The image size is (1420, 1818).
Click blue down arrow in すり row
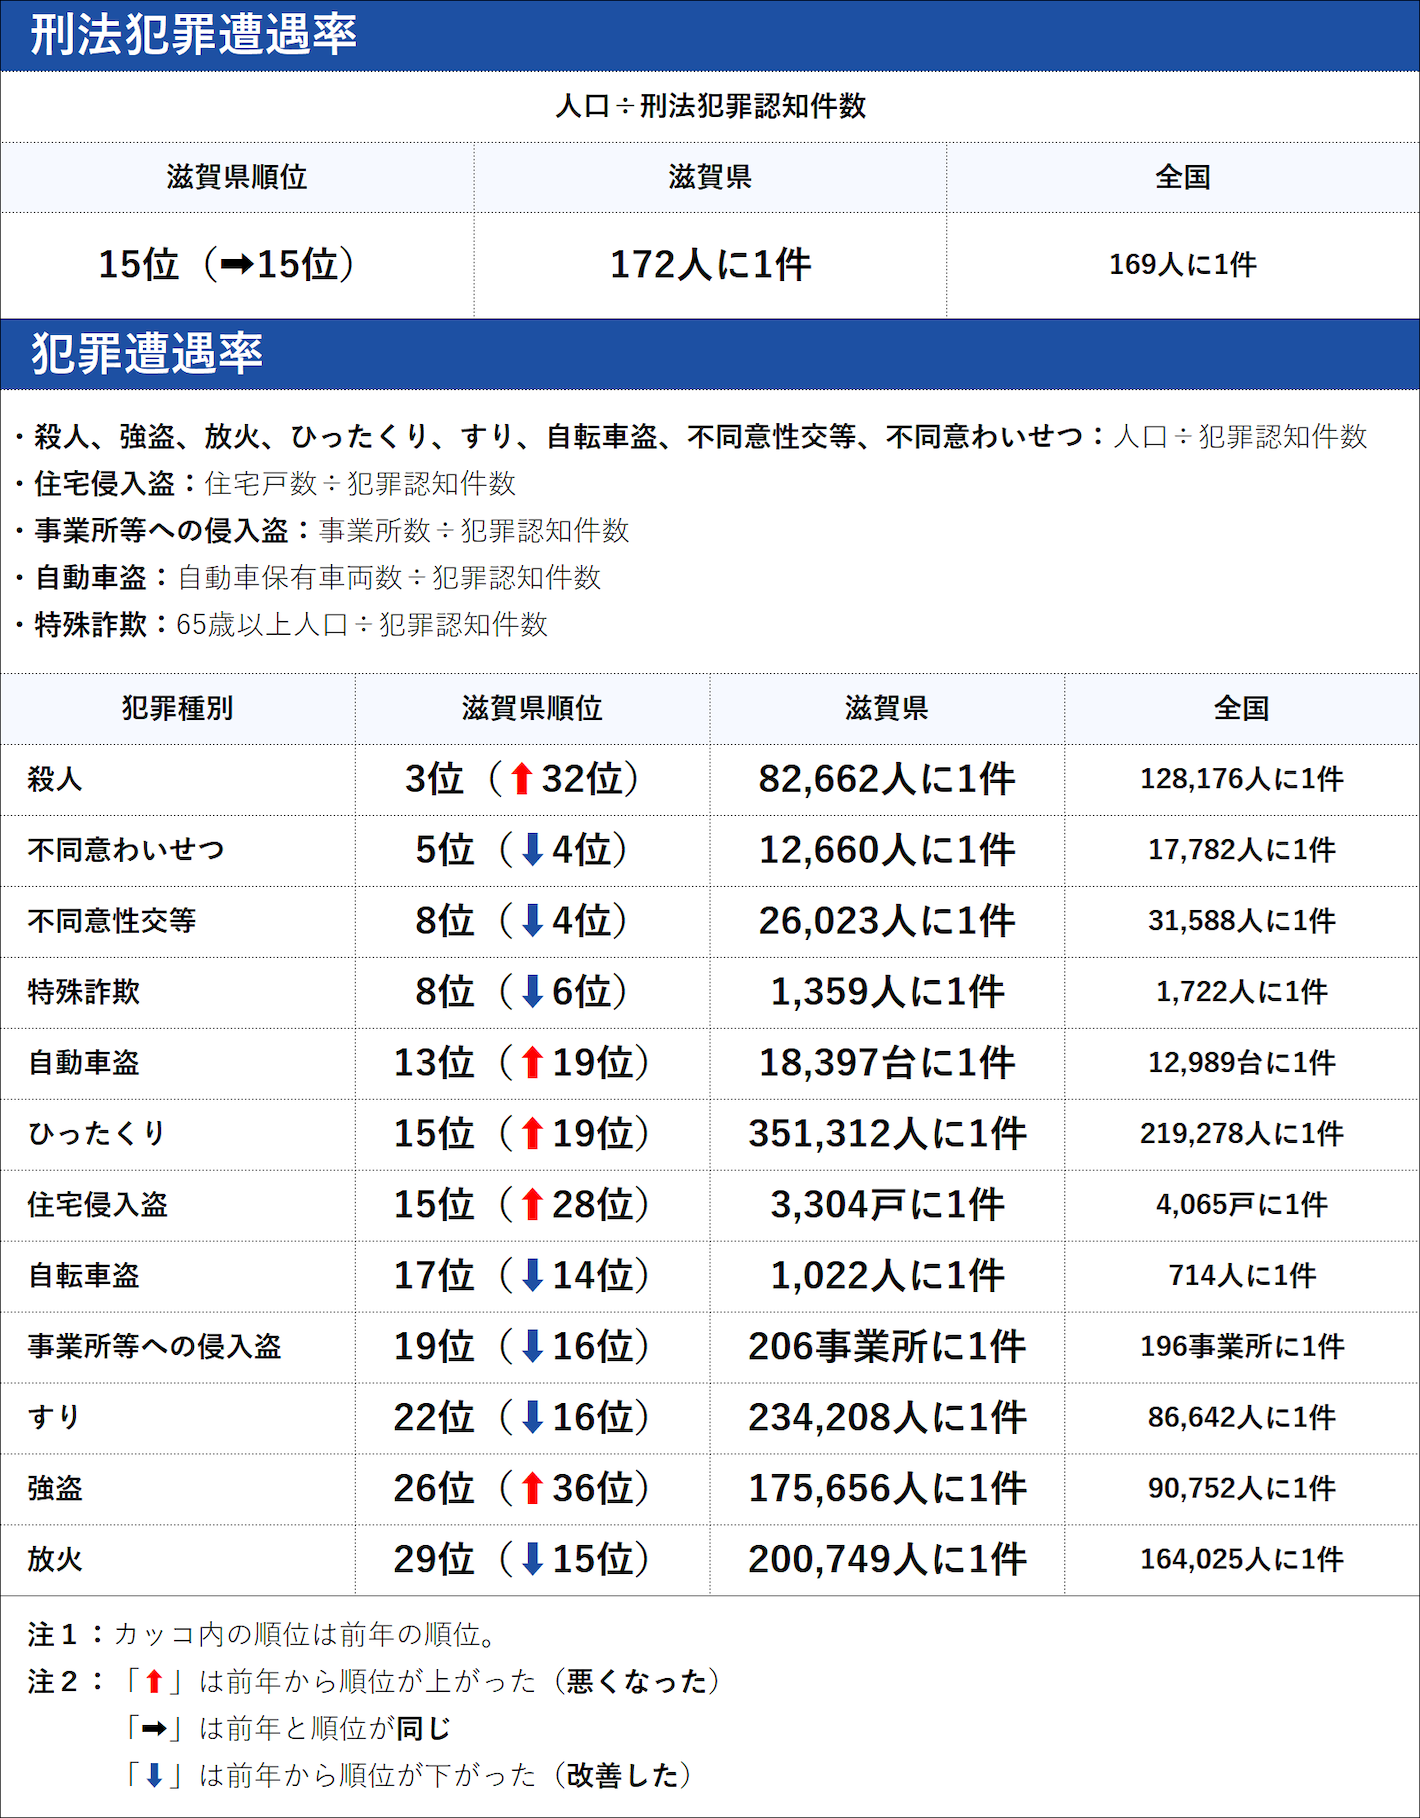(533, 1418)
